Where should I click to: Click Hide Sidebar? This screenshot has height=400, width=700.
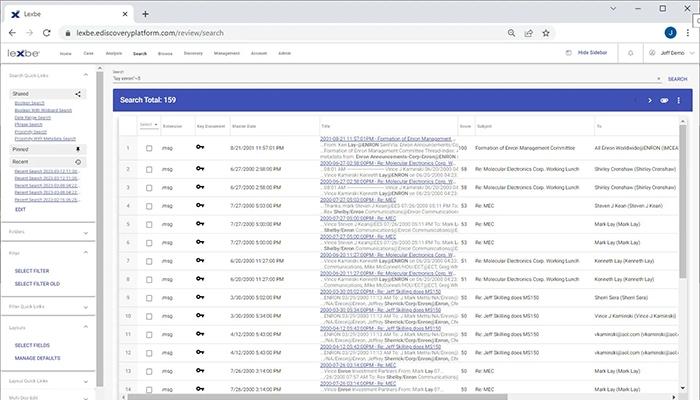592,53
